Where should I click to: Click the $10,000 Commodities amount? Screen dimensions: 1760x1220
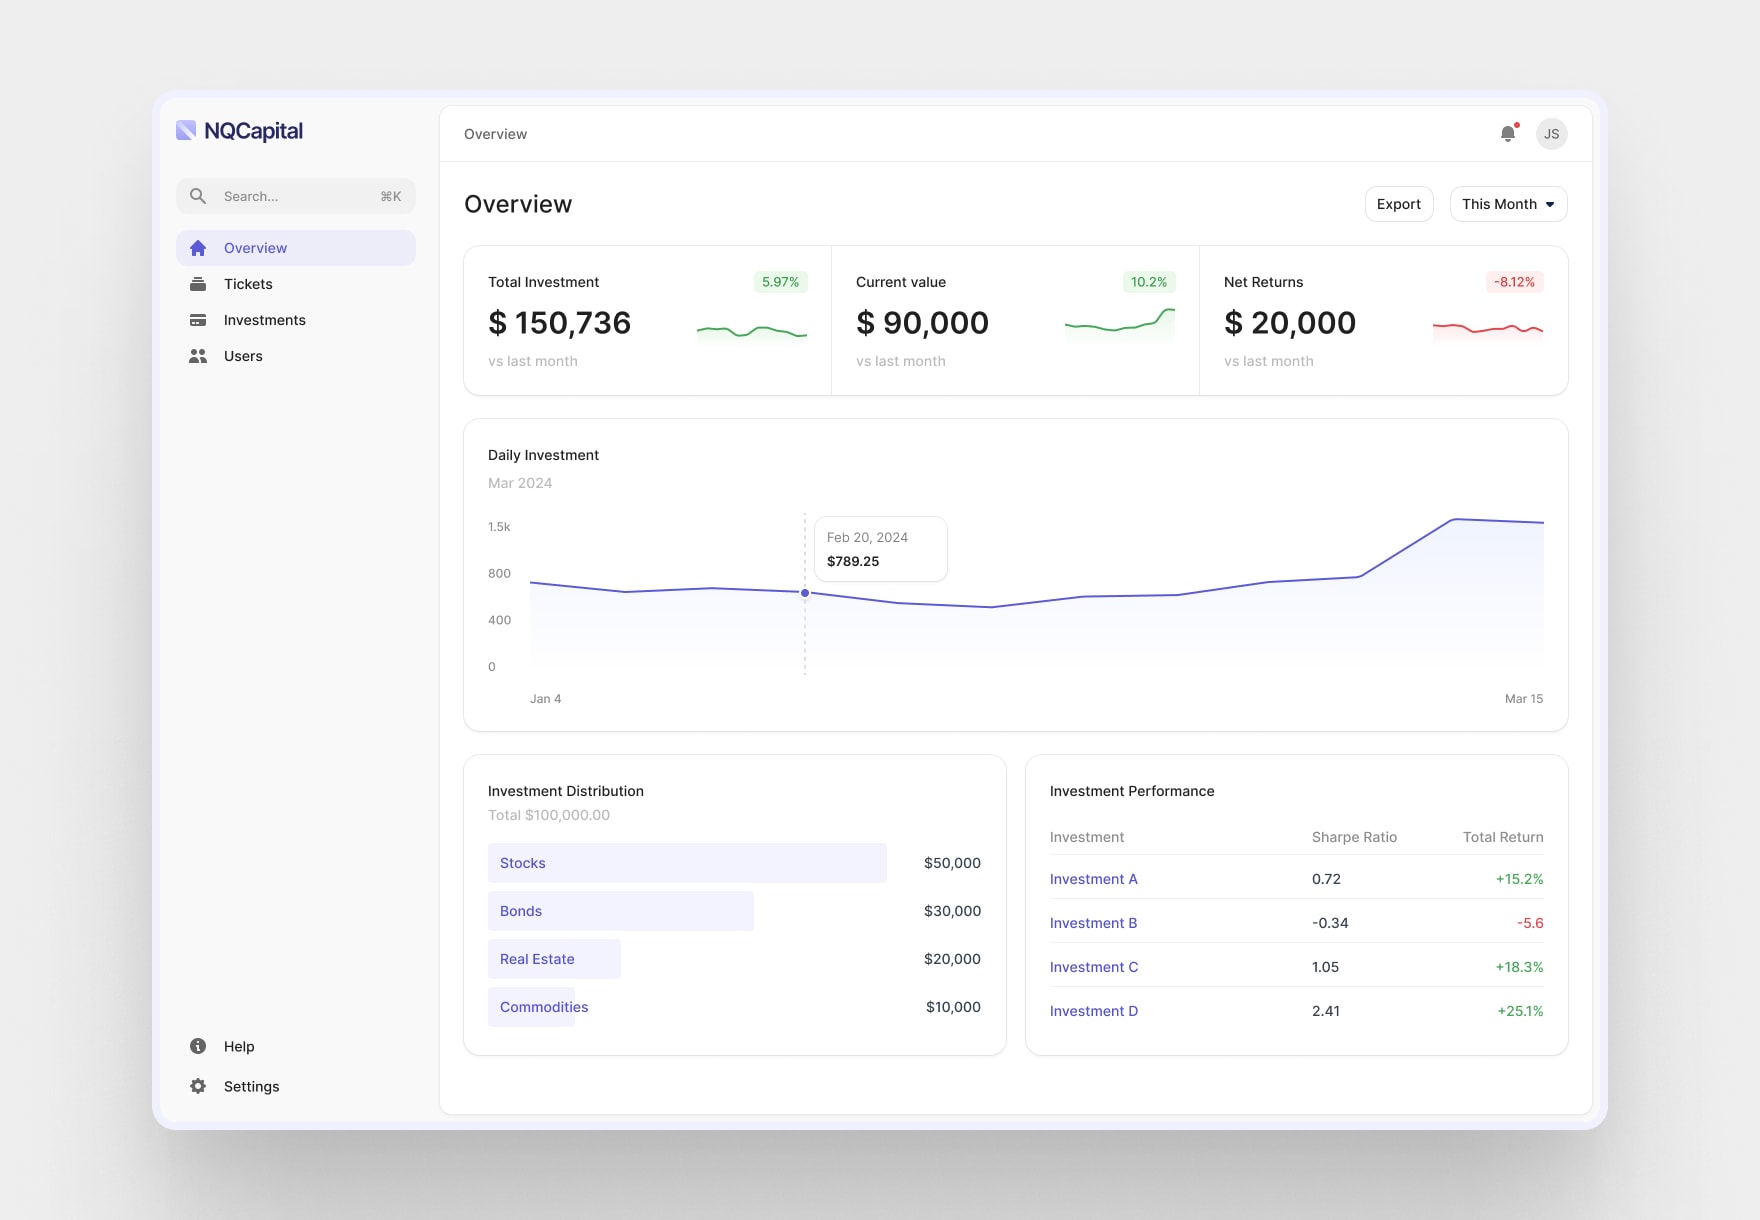pyautogui.click(x=953, y=1007)
